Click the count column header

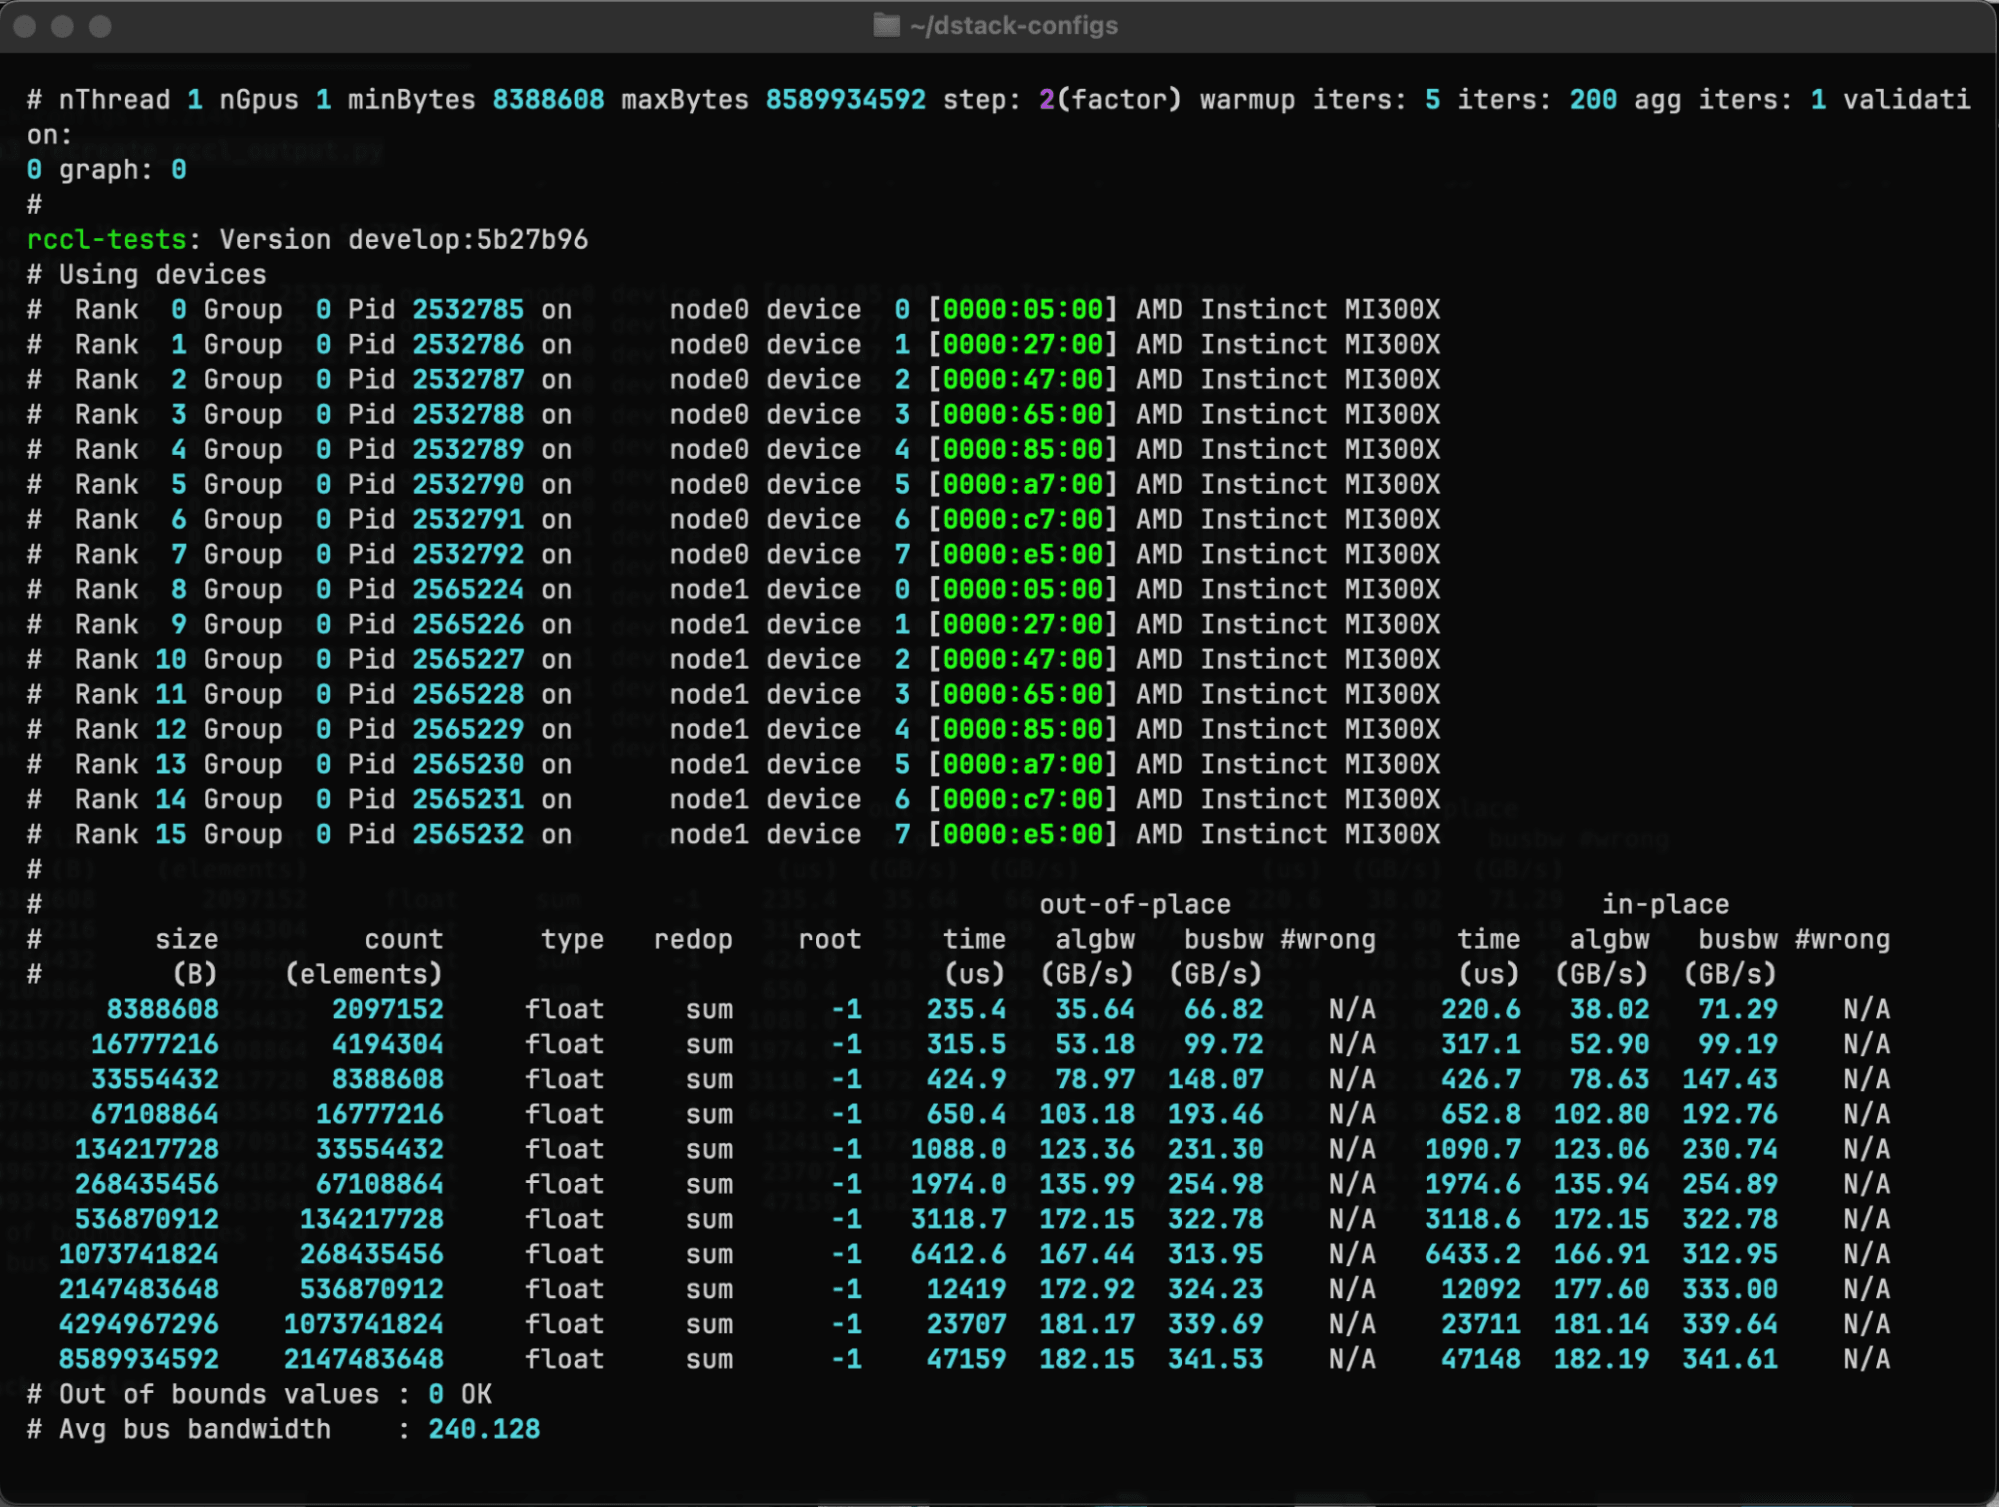click(x=403, y=940)
